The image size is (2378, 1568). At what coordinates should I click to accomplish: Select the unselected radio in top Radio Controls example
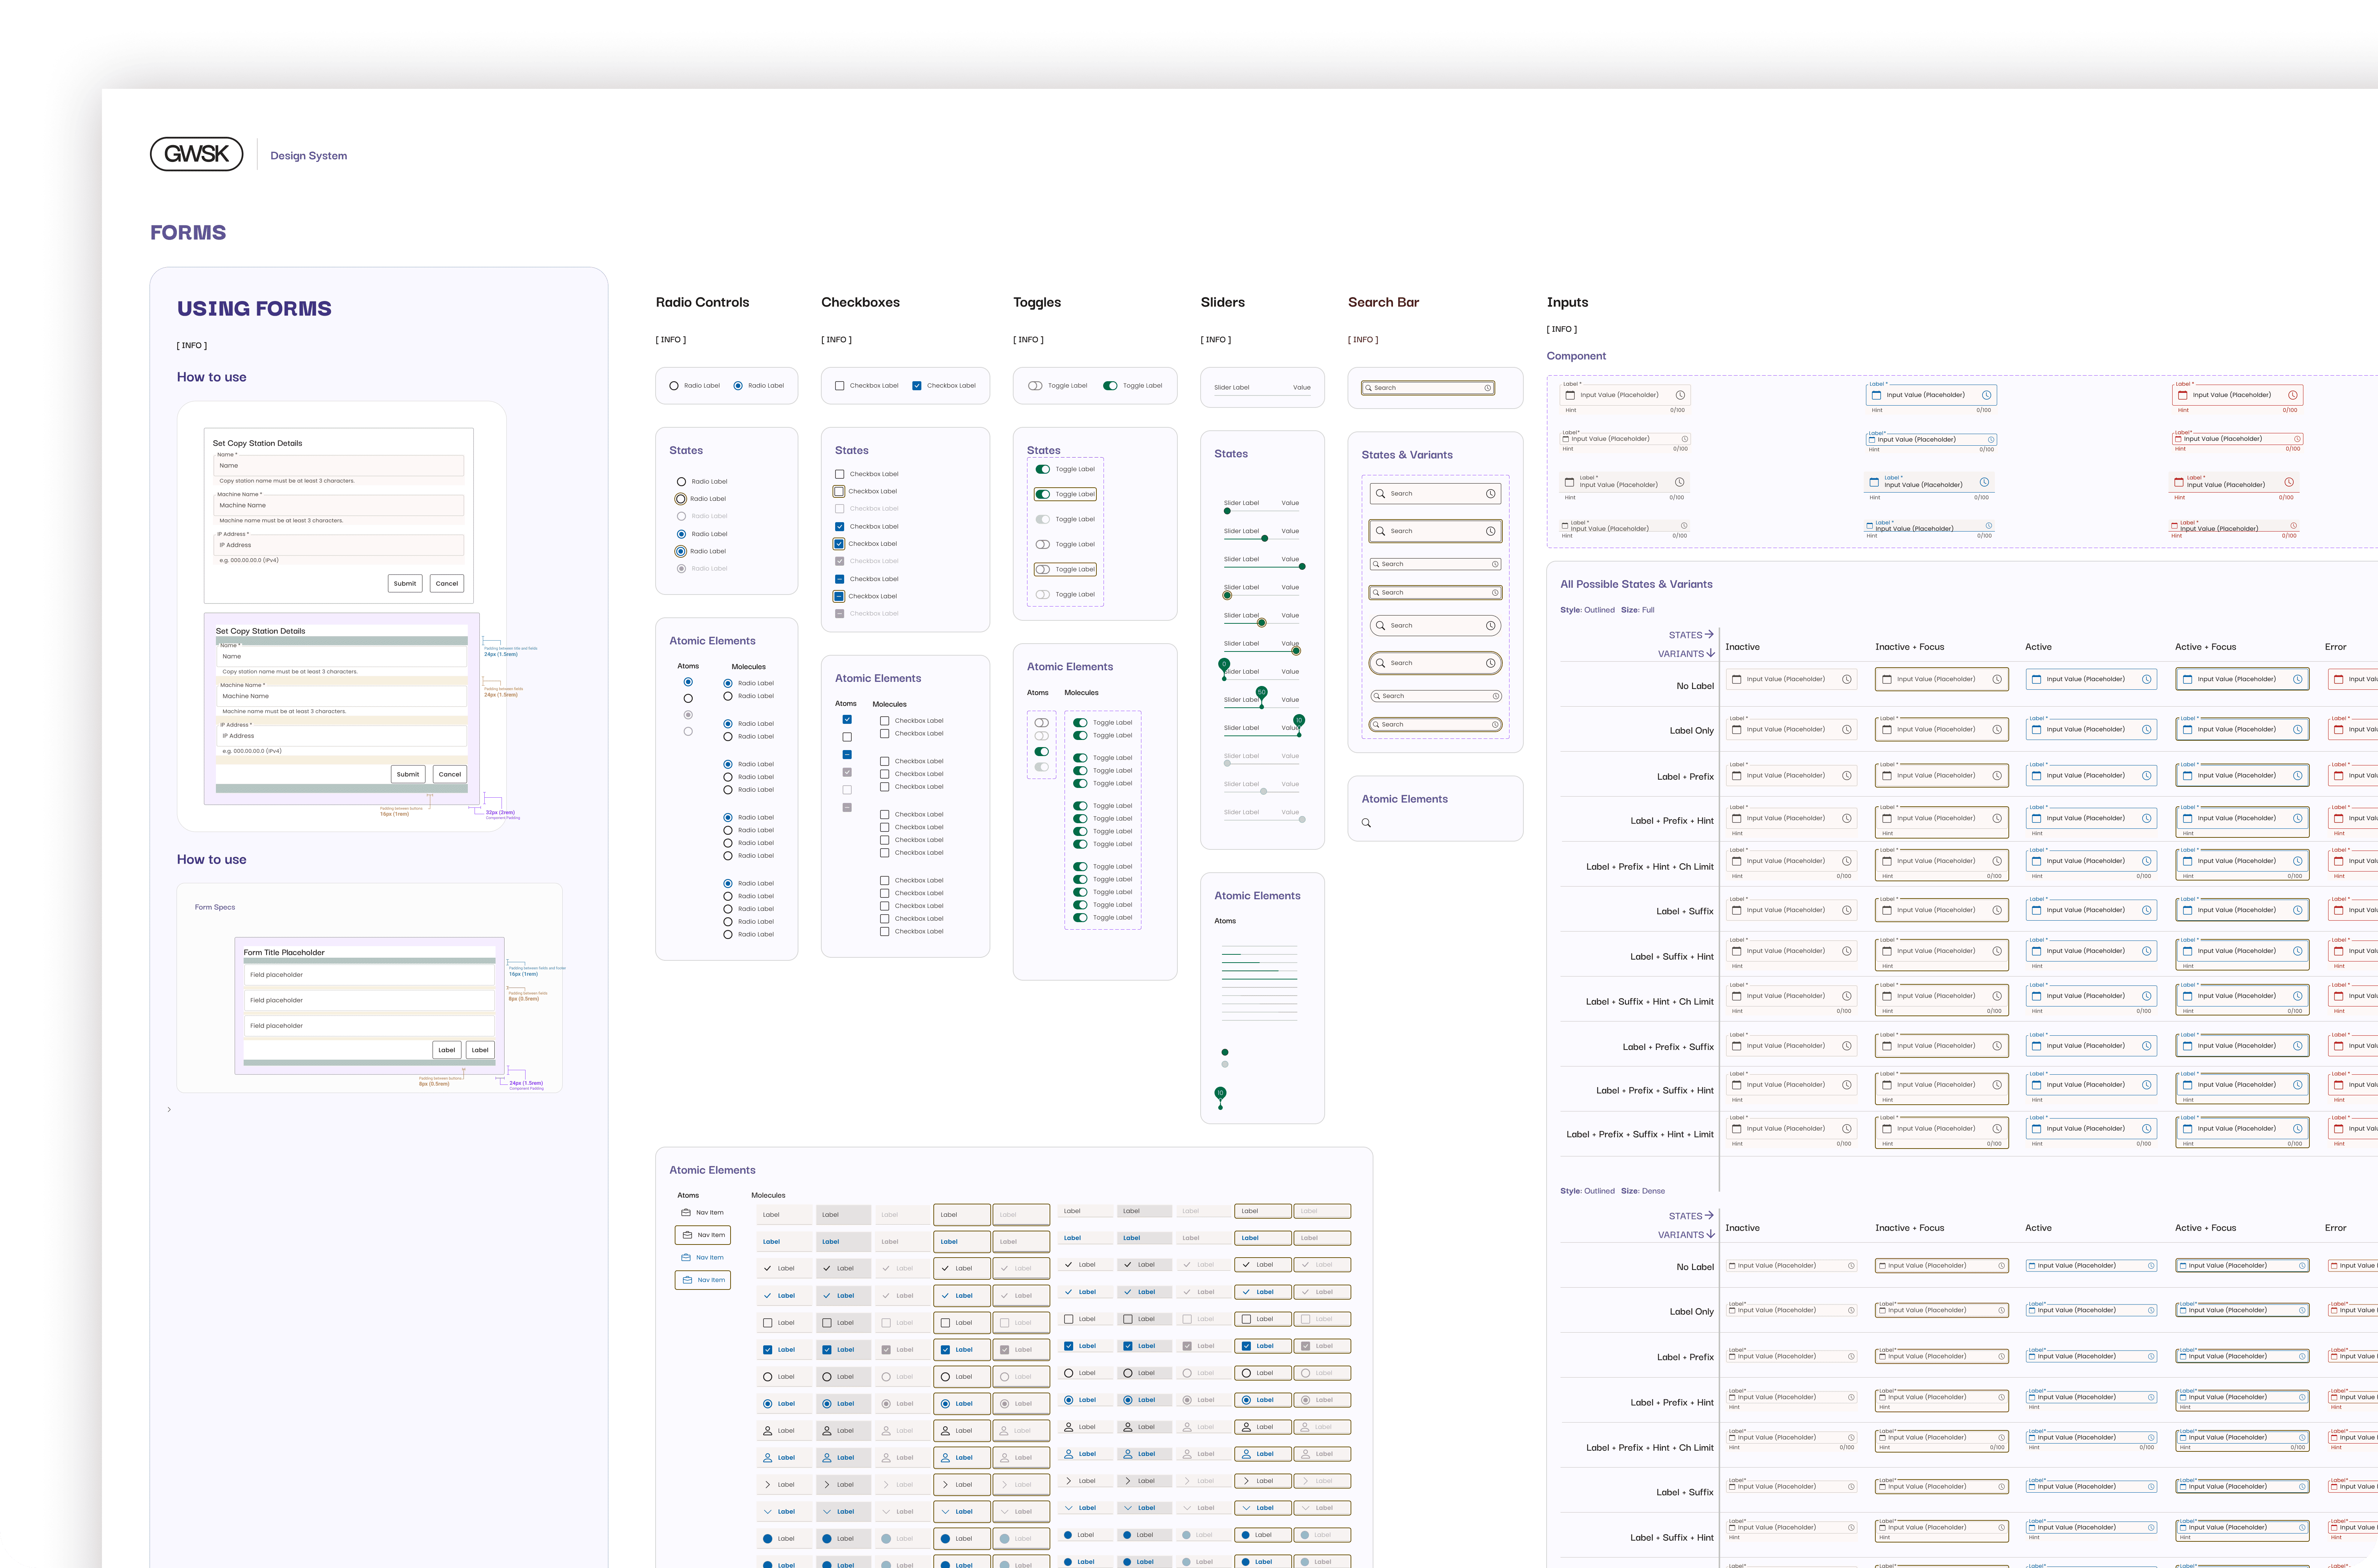point(674,386)
